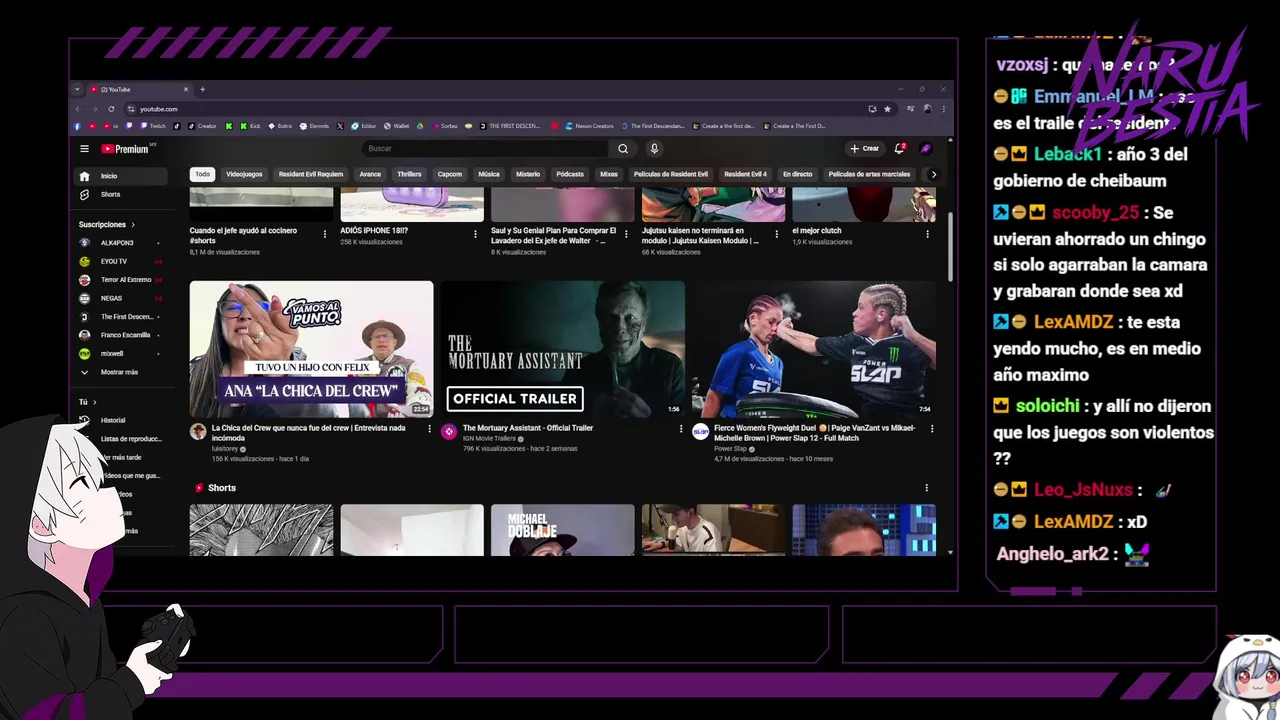1280x720 pixels.
Task: Open the Kick bookmark
Action: click(x=250, y=126)
